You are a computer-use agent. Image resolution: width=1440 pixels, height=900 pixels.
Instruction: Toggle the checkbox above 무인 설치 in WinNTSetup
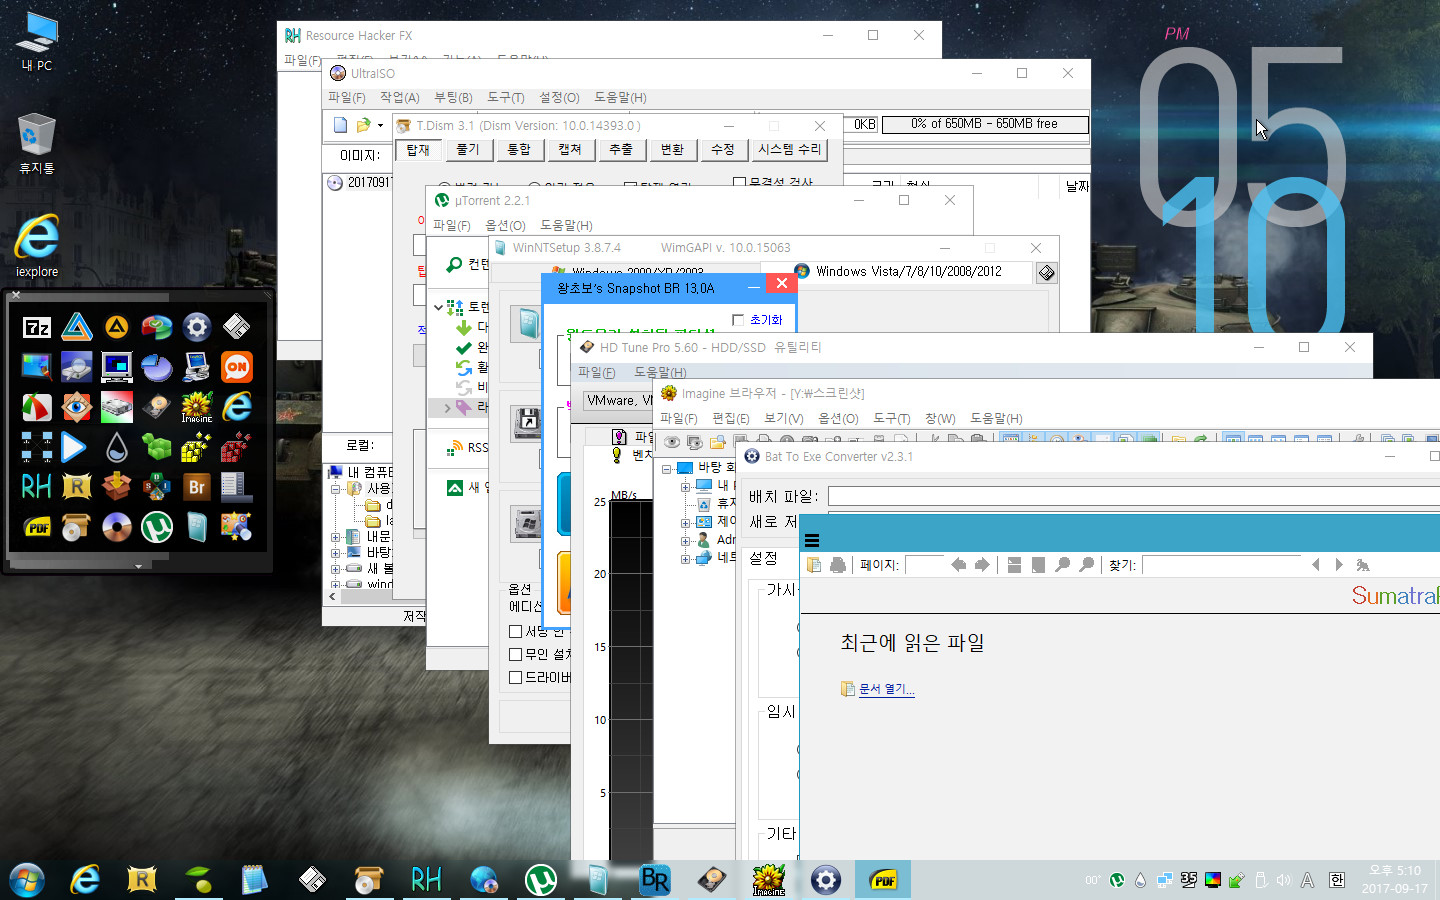point(516,631)
